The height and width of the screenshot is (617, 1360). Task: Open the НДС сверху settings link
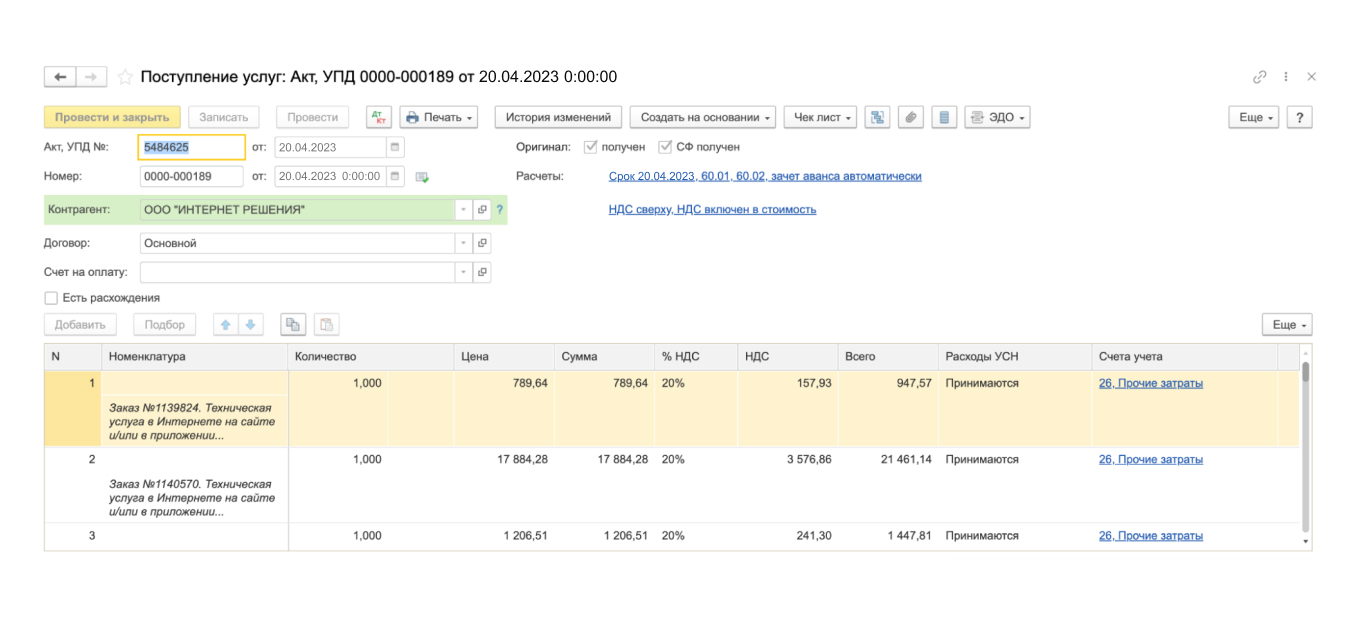click(712, 210)
